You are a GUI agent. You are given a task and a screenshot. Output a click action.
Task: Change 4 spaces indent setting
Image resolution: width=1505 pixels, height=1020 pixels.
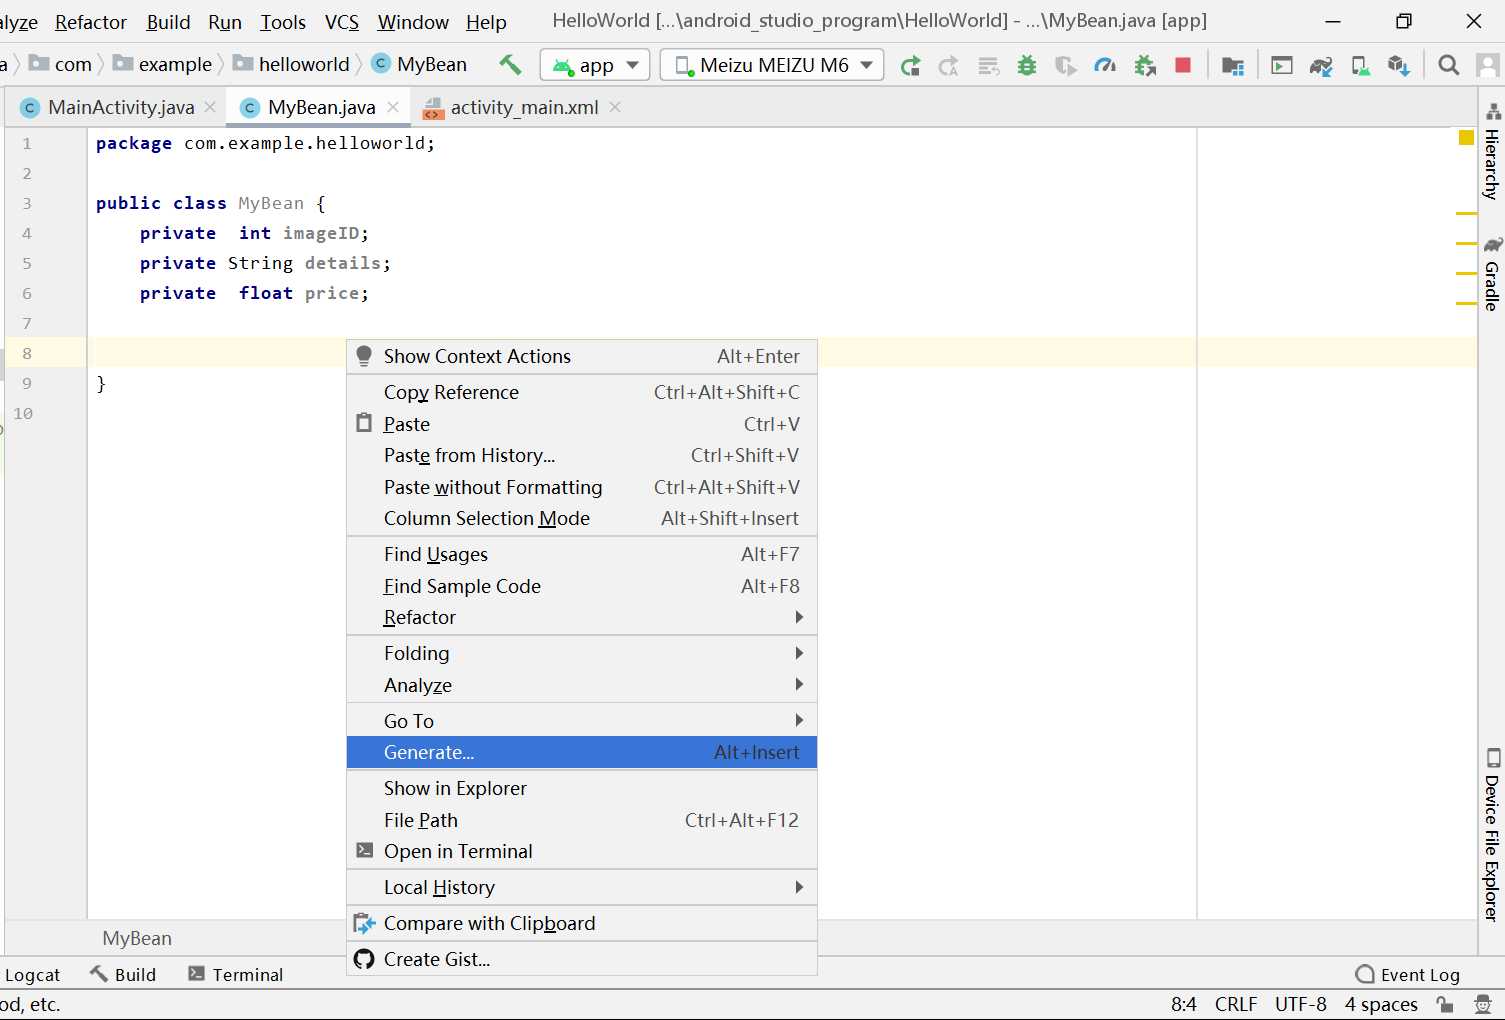[1381, 1004]
